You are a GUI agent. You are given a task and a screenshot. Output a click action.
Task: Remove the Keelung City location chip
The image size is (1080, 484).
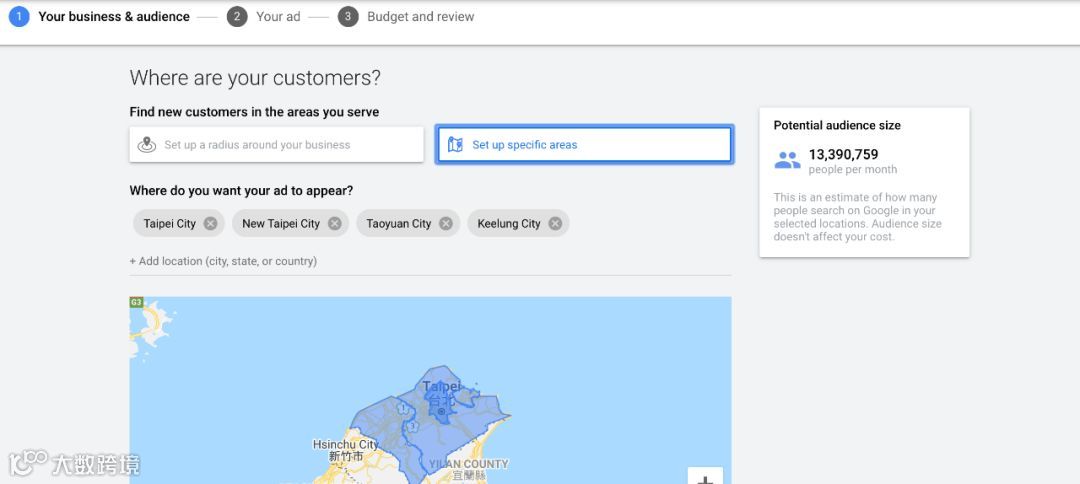555,224
